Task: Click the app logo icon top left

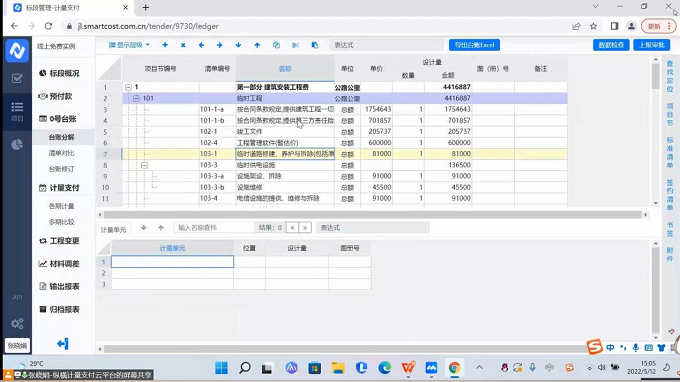Action: 17,50
